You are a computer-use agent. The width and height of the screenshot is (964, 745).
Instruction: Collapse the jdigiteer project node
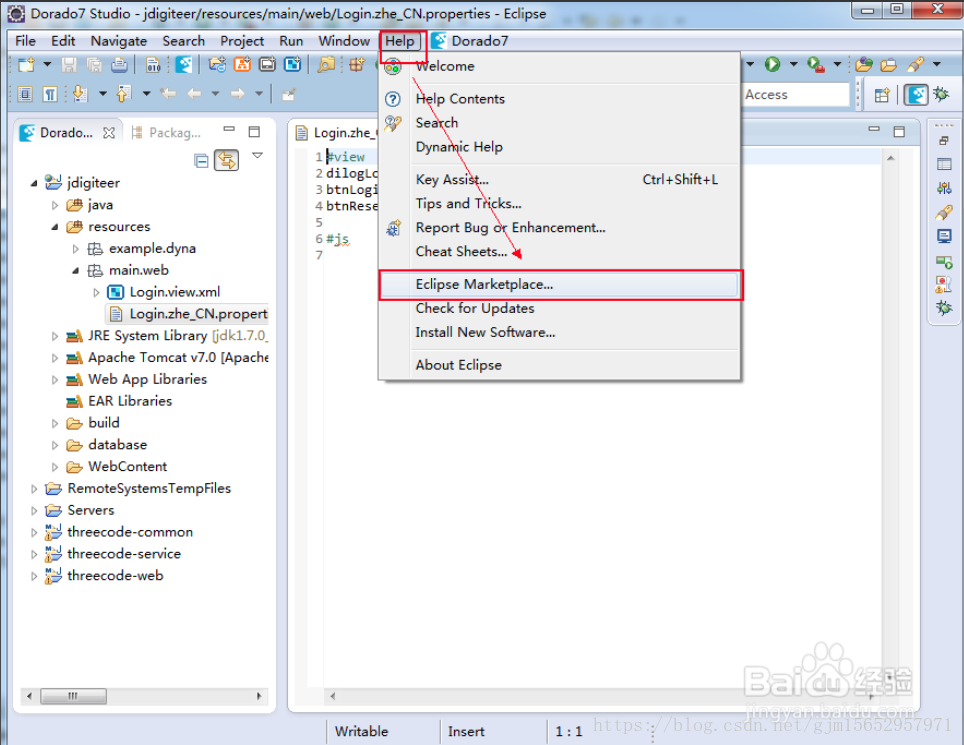pos(34,183)
